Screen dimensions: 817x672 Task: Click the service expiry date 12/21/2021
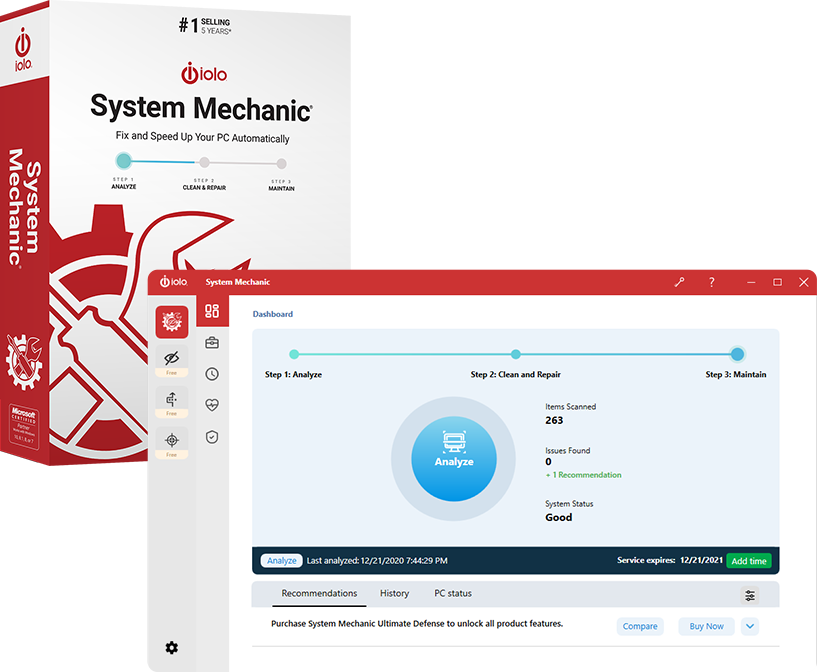pos(701,560)
